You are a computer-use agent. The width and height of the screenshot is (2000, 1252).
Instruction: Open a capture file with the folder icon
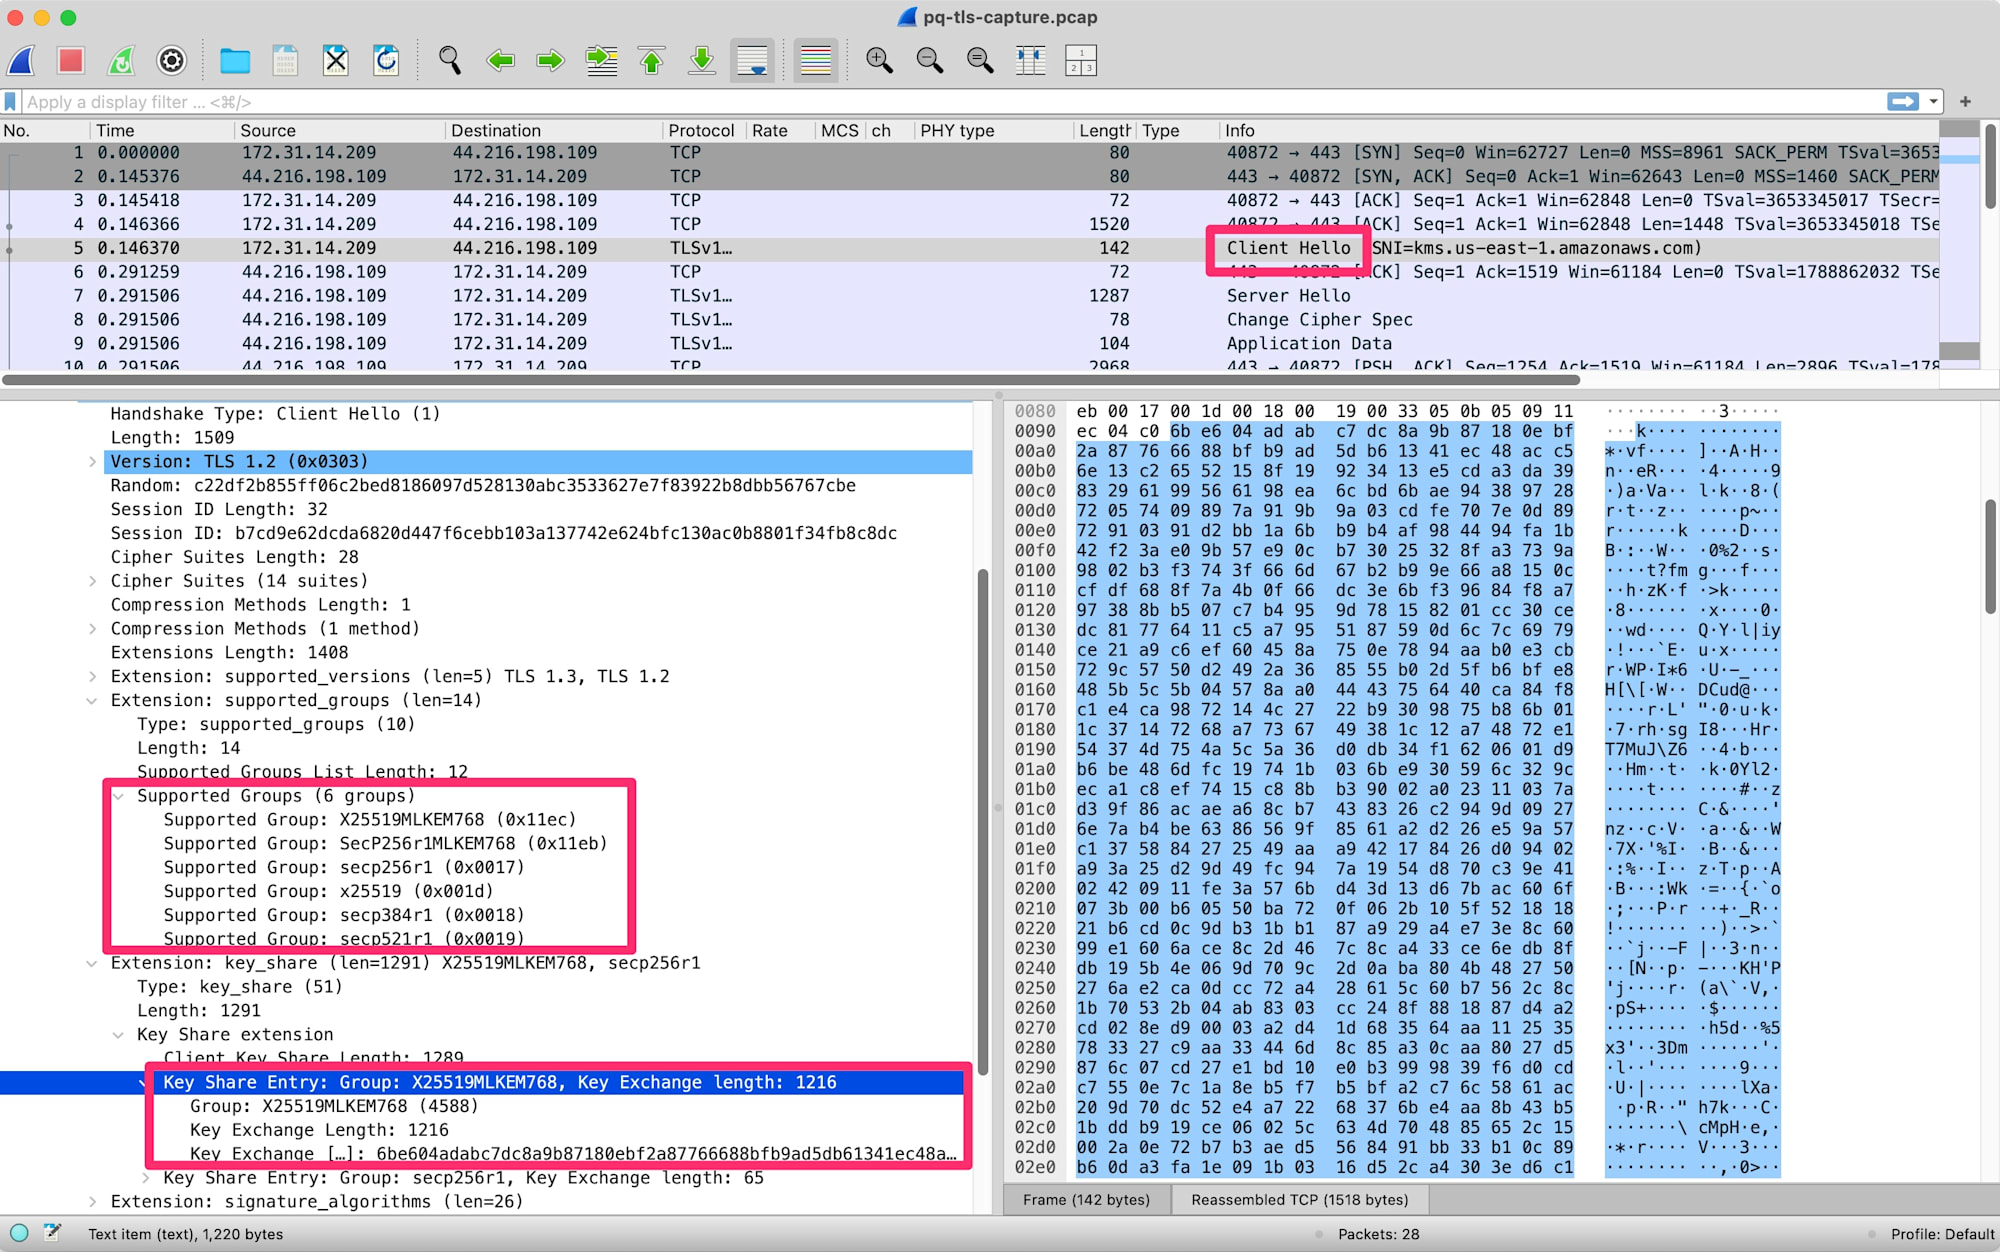click(x=235, y=61)
